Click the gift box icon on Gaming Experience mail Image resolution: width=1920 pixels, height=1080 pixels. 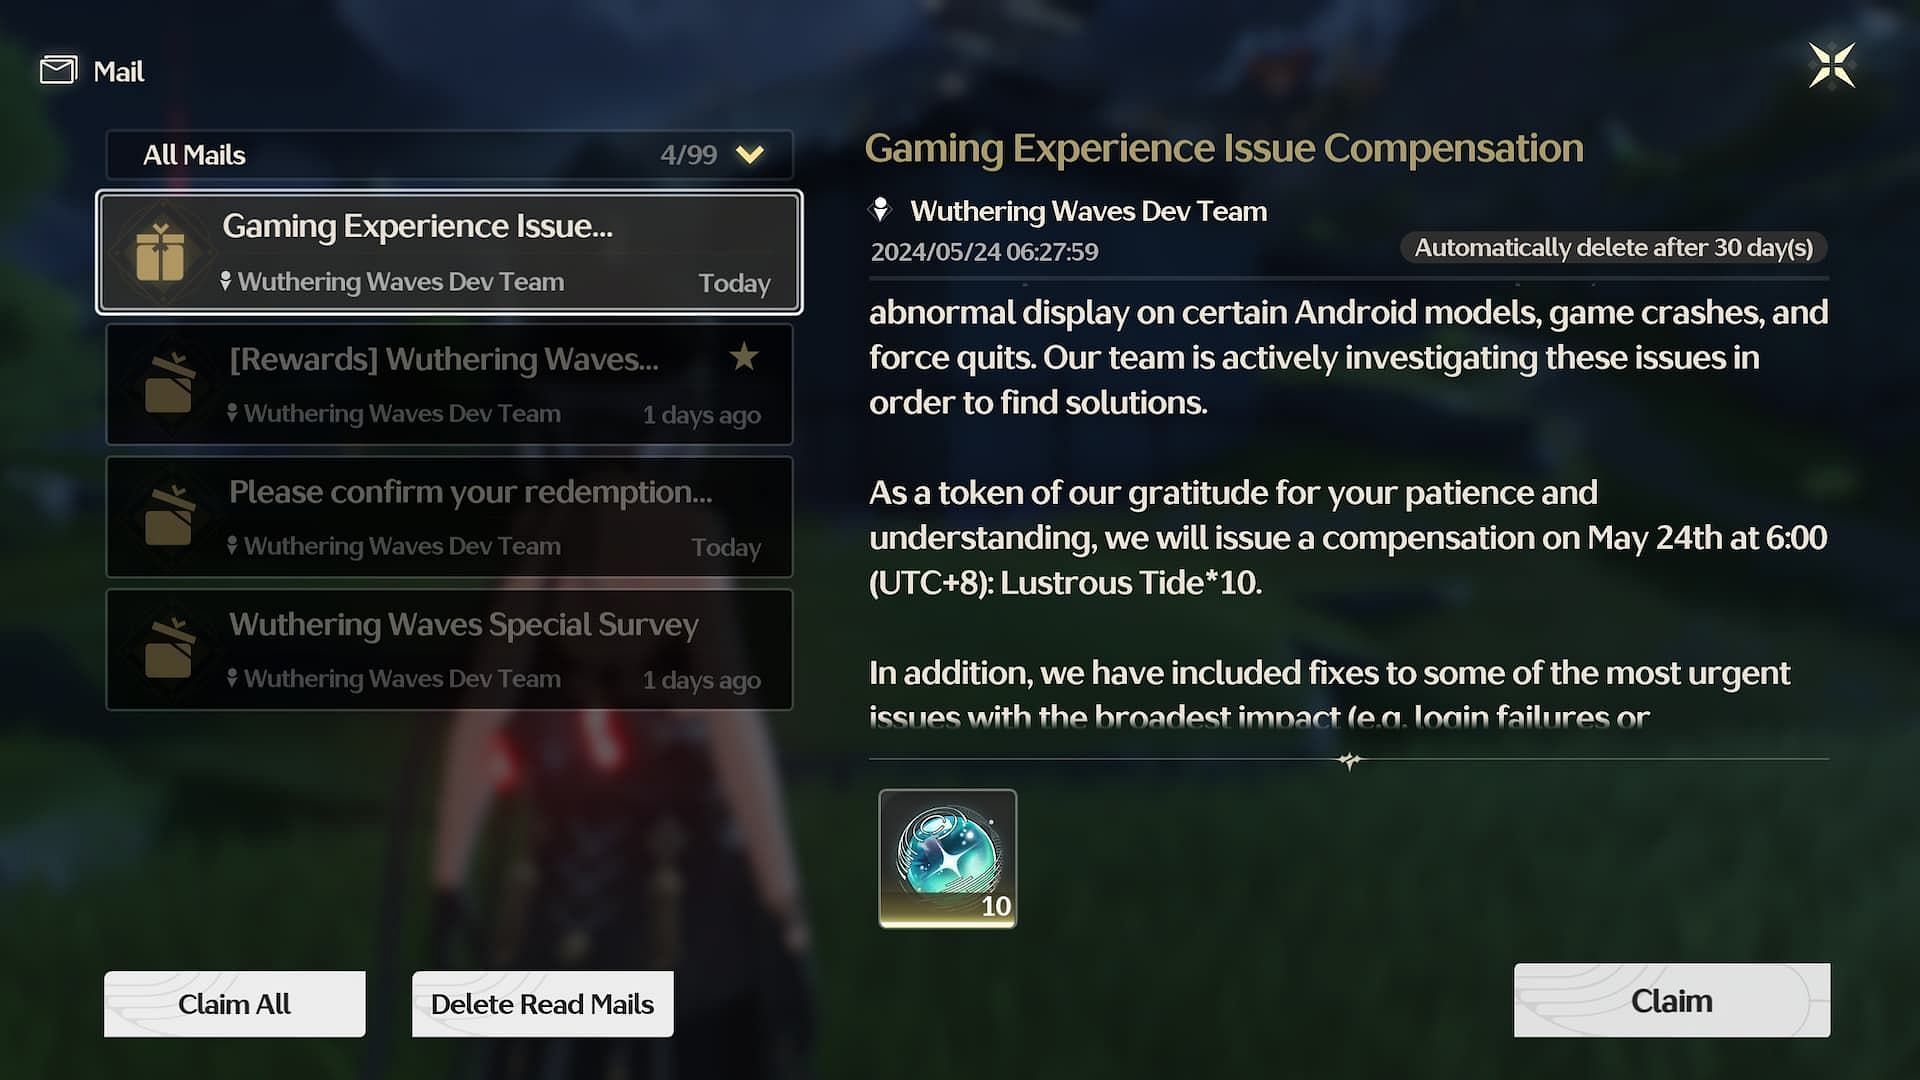pos(162,253)
